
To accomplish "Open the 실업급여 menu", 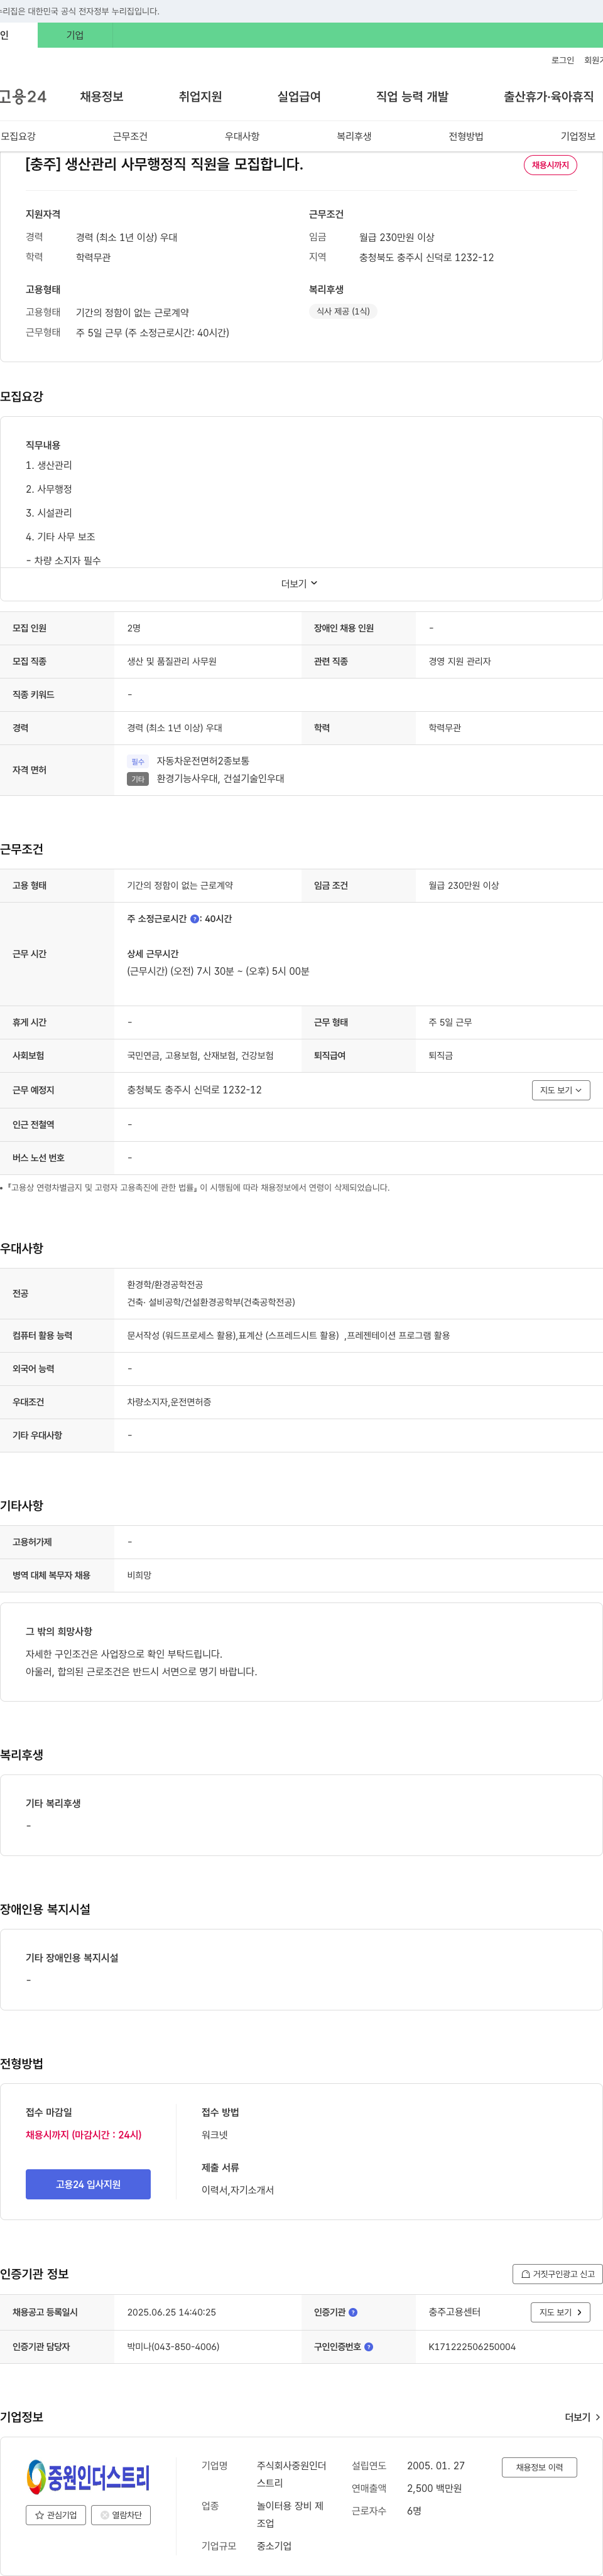I will click(x=299, y=97).
